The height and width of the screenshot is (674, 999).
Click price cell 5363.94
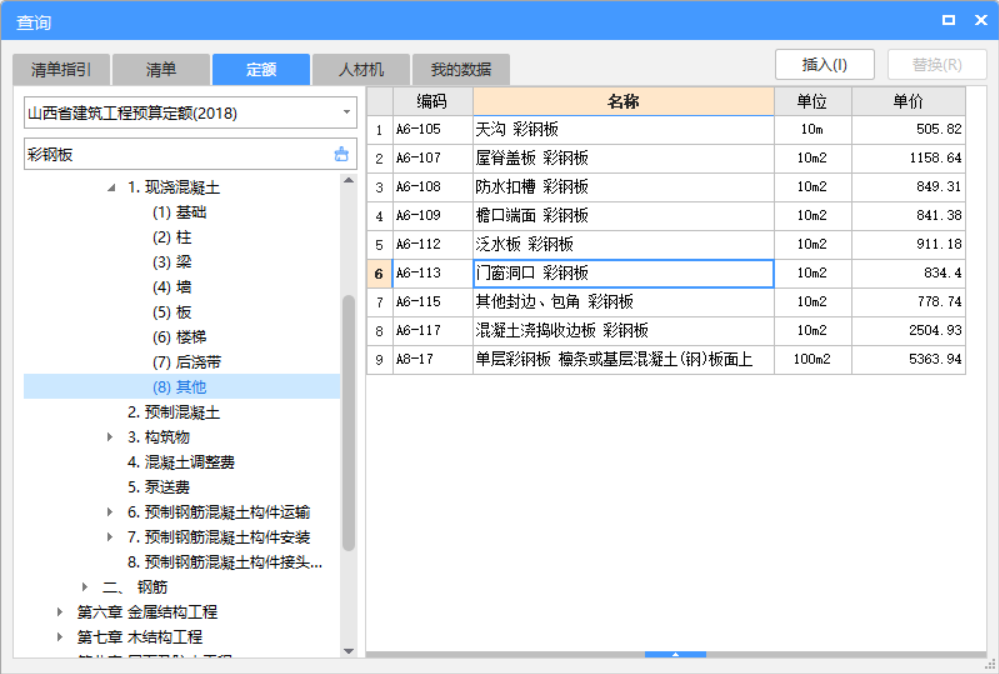909,359
